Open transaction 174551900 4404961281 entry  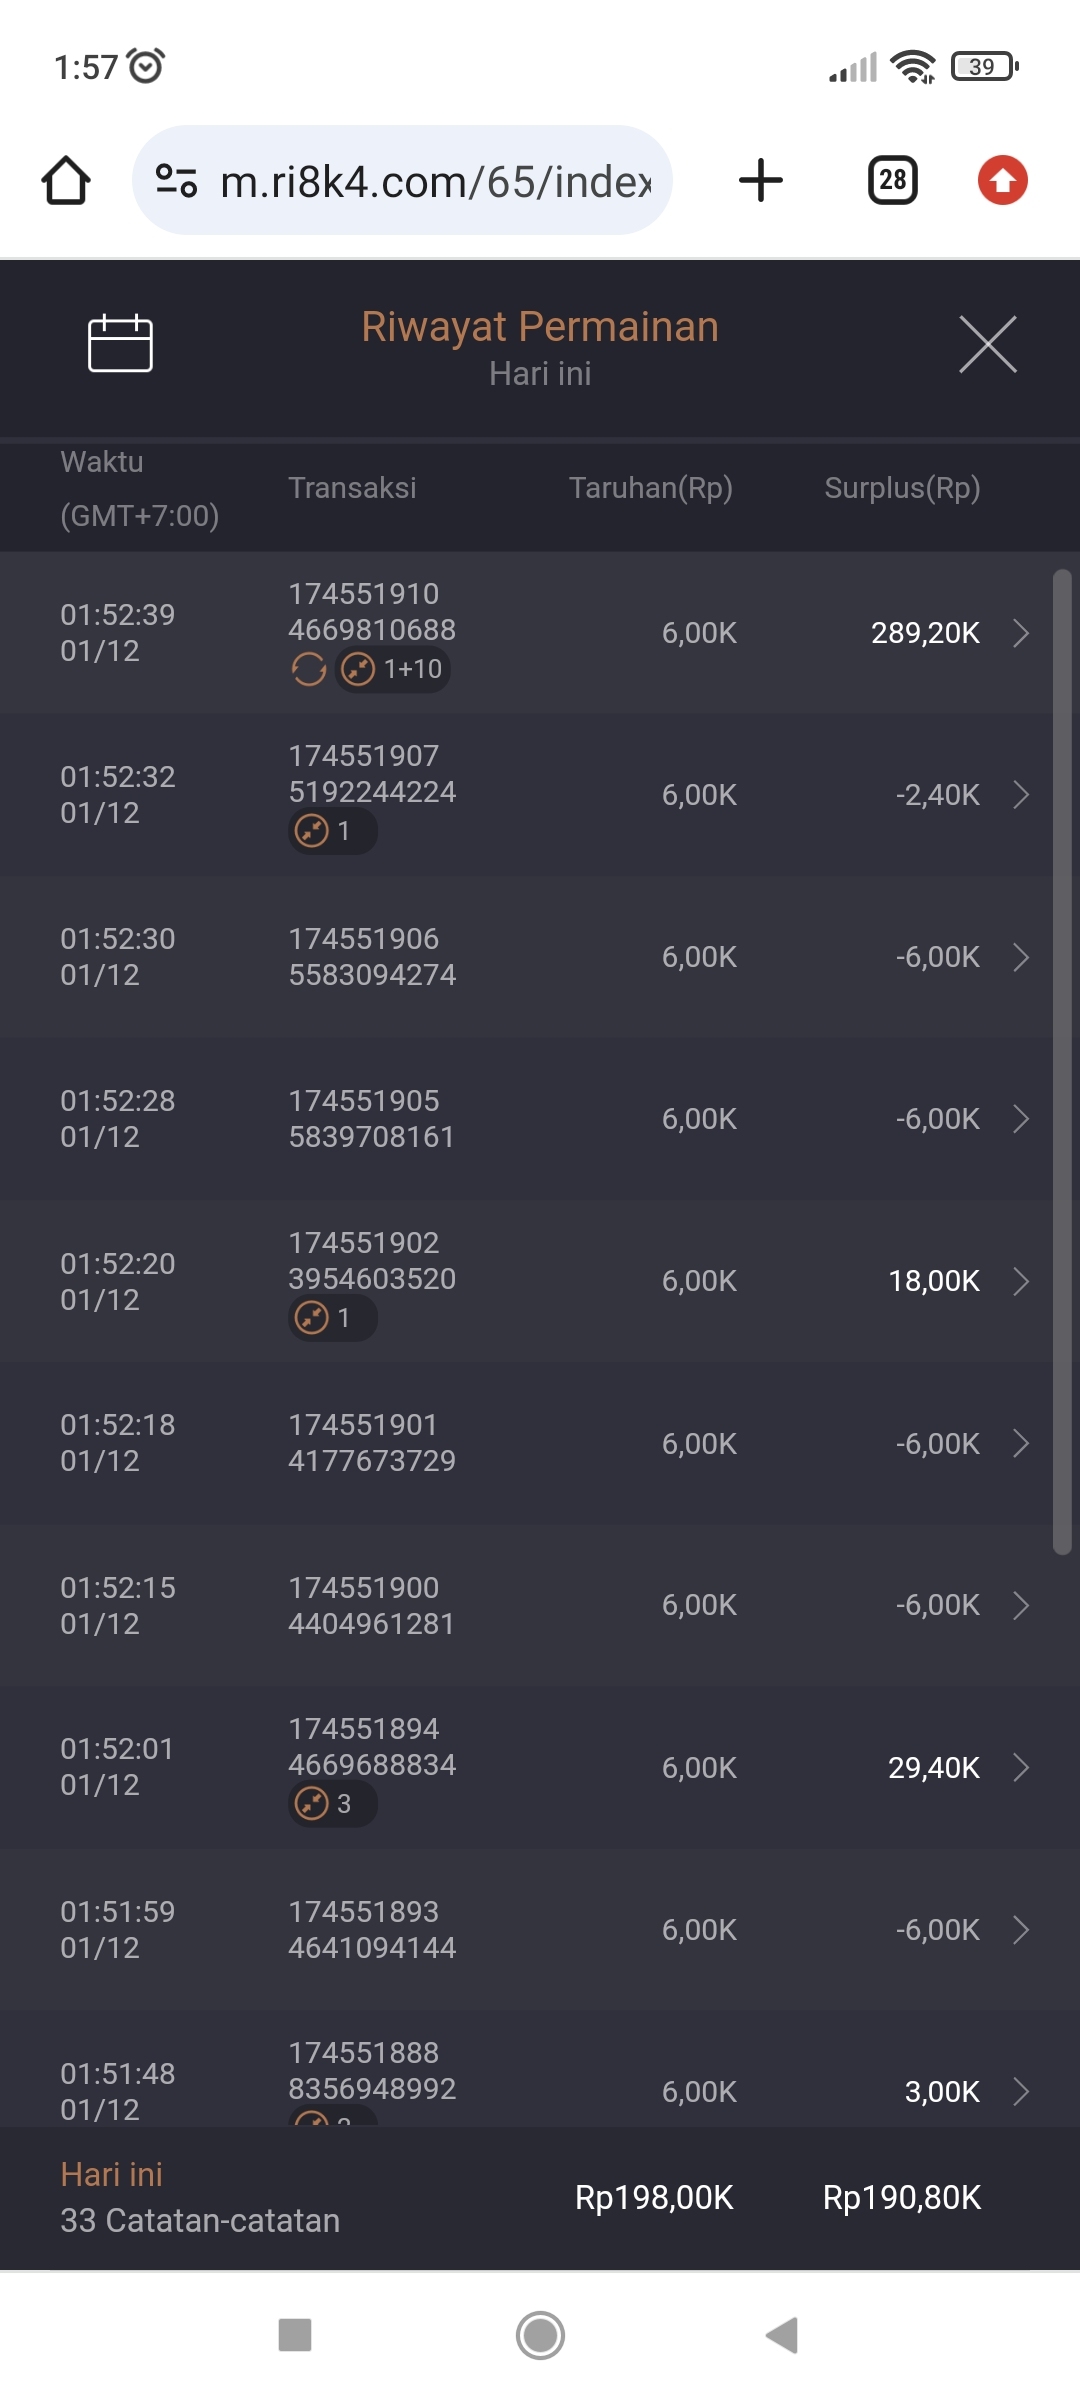click(371, 1605)
